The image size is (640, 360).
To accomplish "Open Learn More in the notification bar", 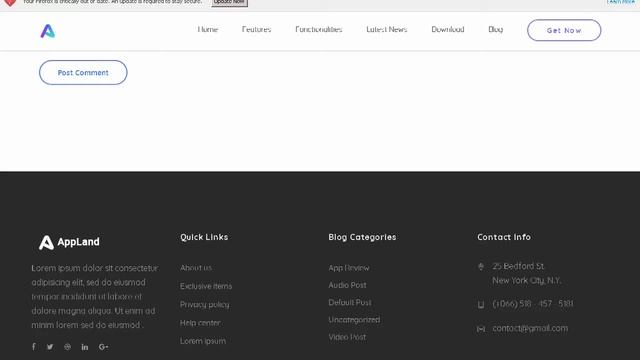I will [x=621, y=2].
